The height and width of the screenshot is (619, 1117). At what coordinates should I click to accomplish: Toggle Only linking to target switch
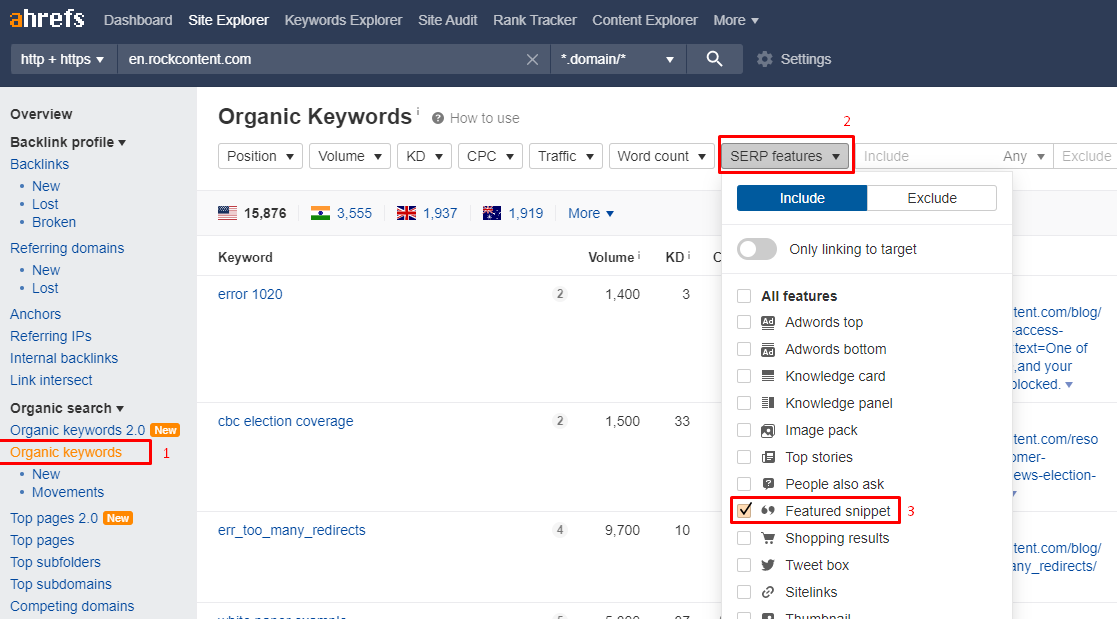[x=757, y=249]
